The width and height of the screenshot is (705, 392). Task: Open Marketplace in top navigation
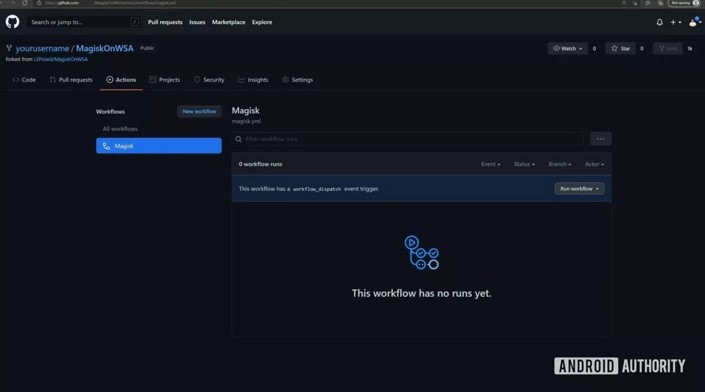(x=228, y=22)
